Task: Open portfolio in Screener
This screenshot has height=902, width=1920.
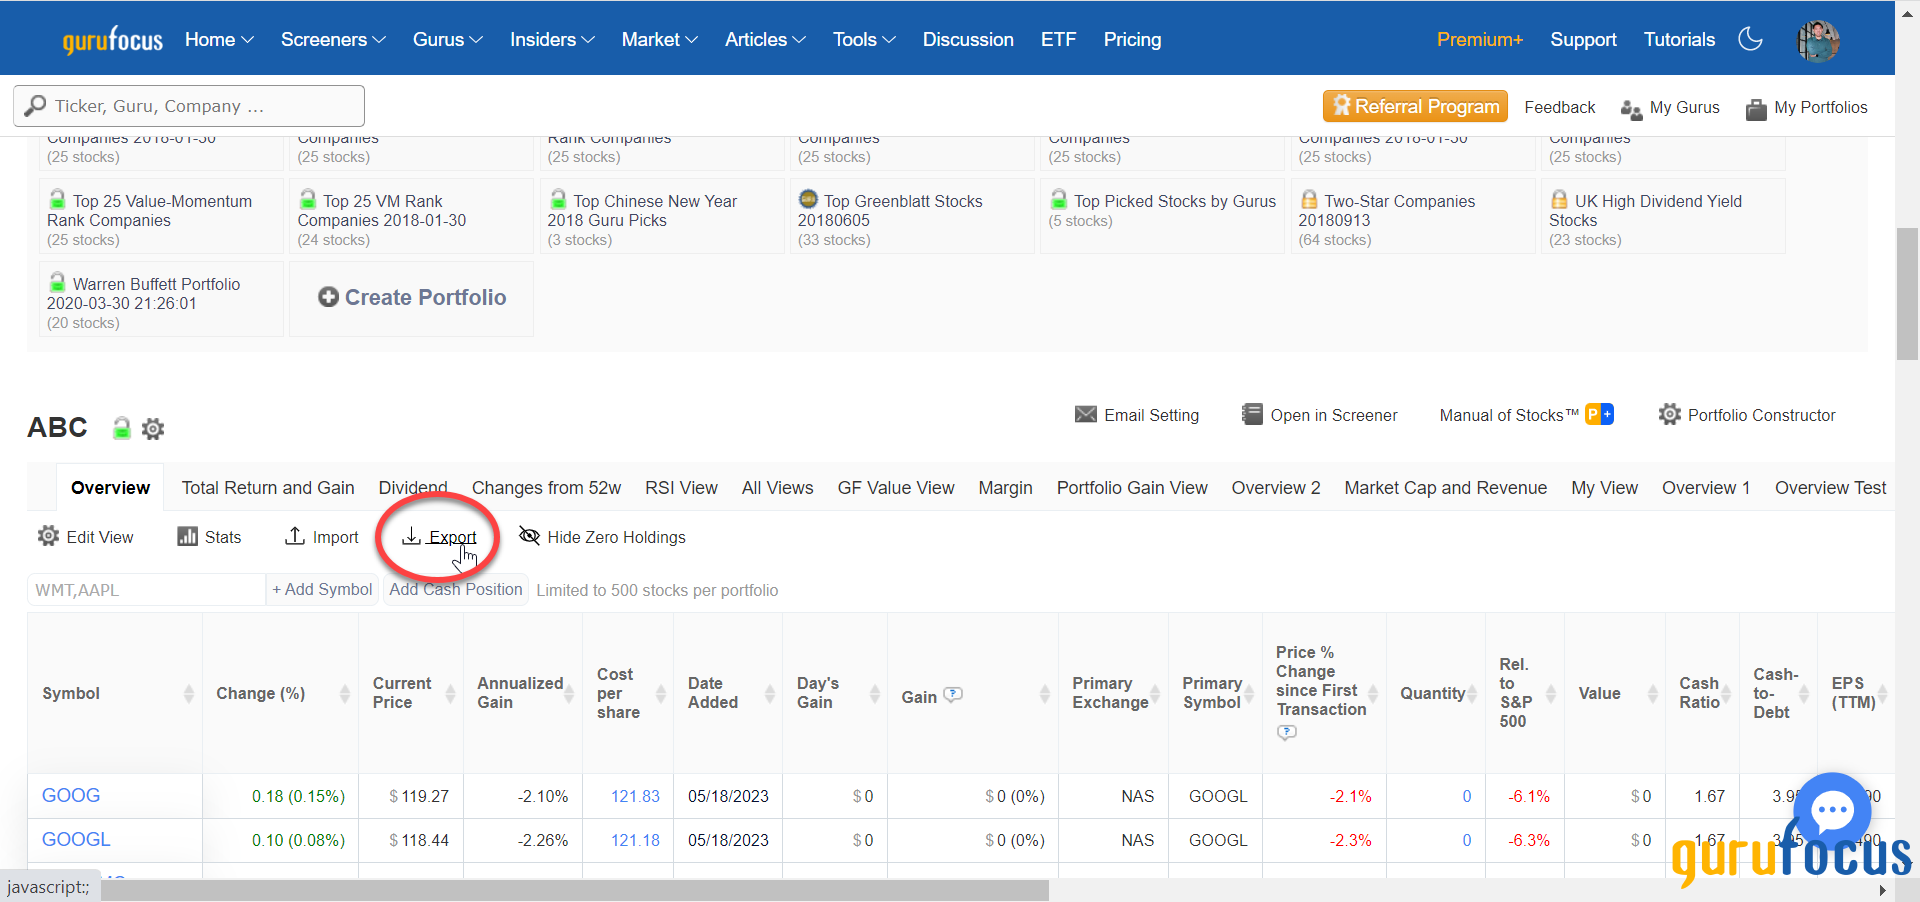Action: pyautogui.click(x=1318, y=415)
